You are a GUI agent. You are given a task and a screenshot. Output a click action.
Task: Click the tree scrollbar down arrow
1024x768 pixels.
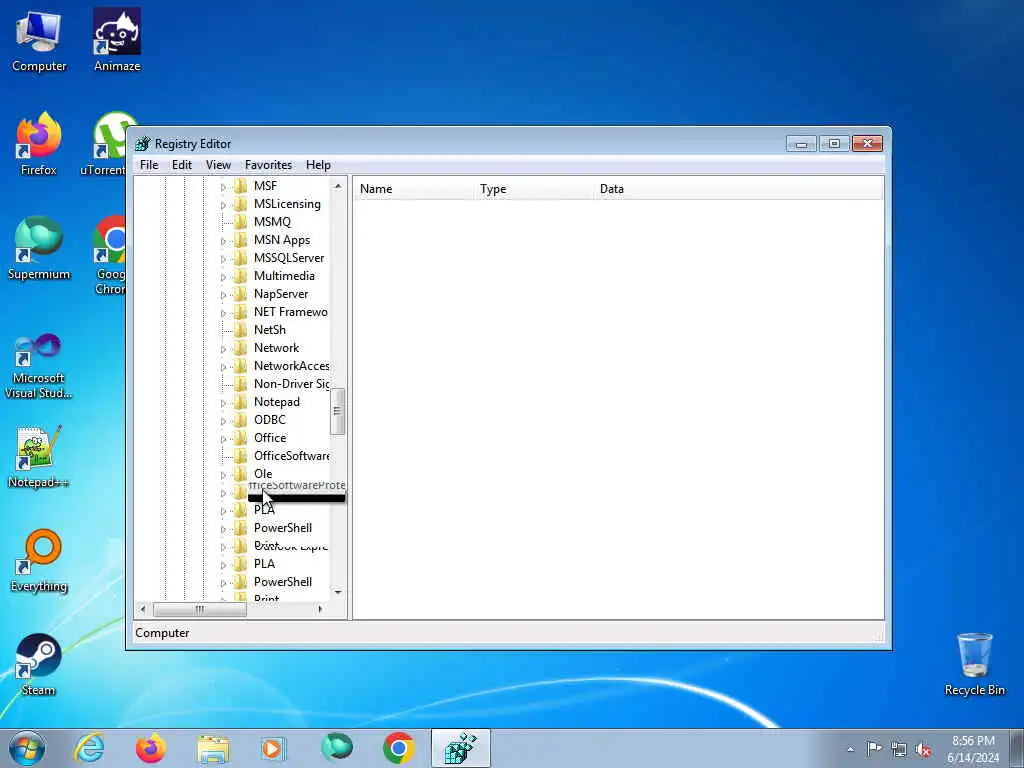click(x=338, y=592)
